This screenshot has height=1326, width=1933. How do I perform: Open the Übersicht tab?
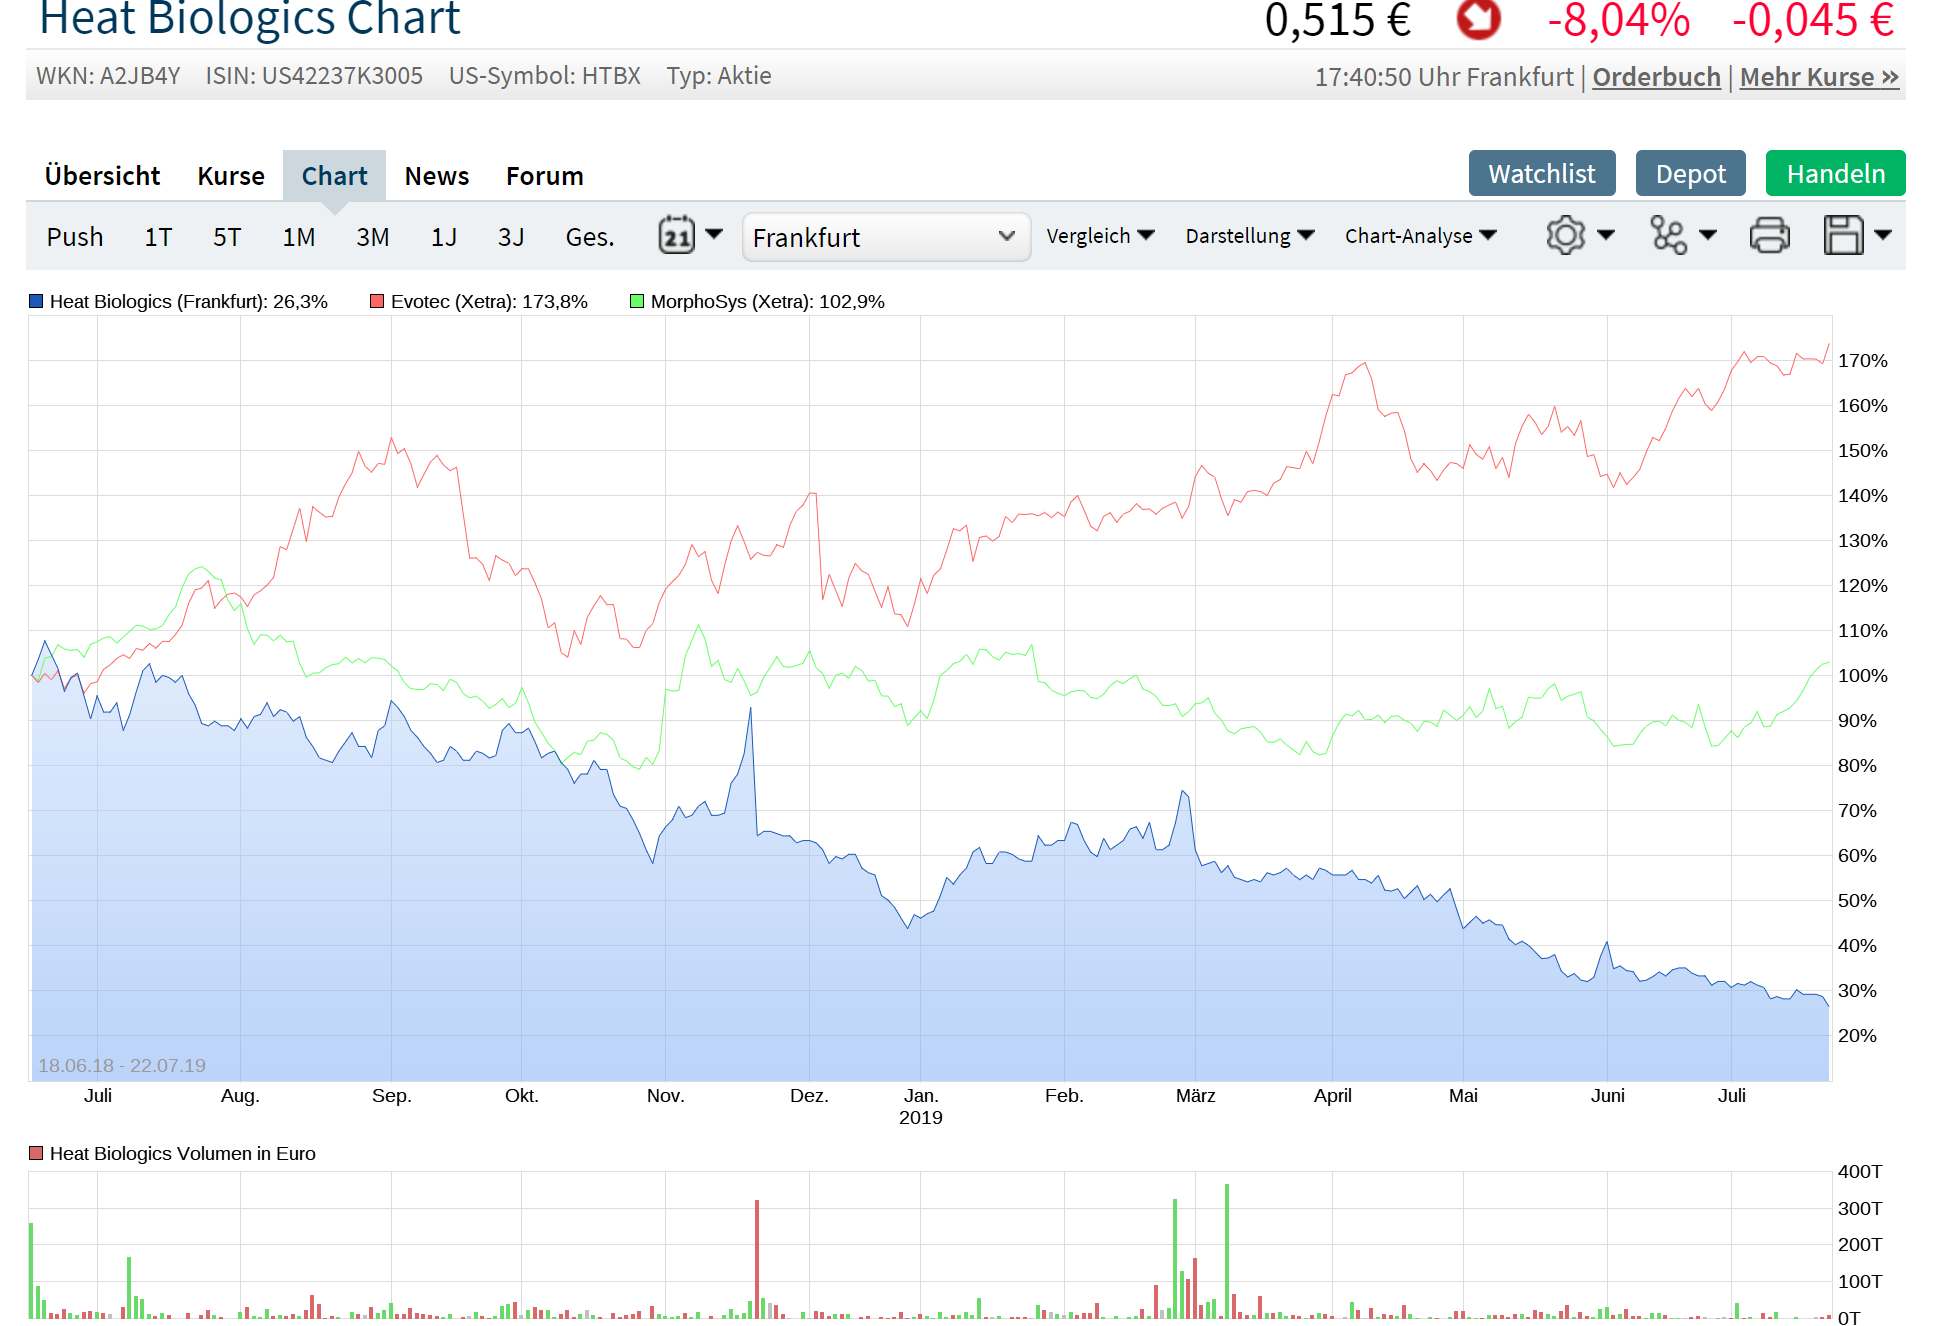pyautogui.click(x=102, y=176)
